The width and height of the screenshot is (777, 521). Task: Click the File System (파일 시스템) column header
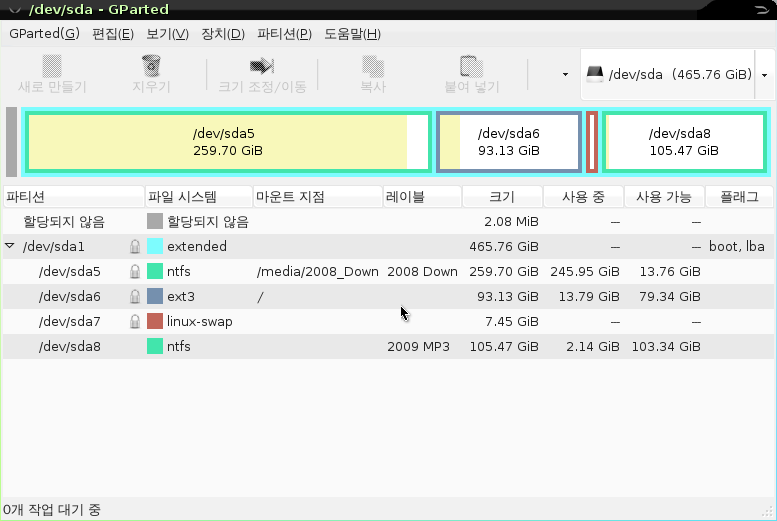199,197
